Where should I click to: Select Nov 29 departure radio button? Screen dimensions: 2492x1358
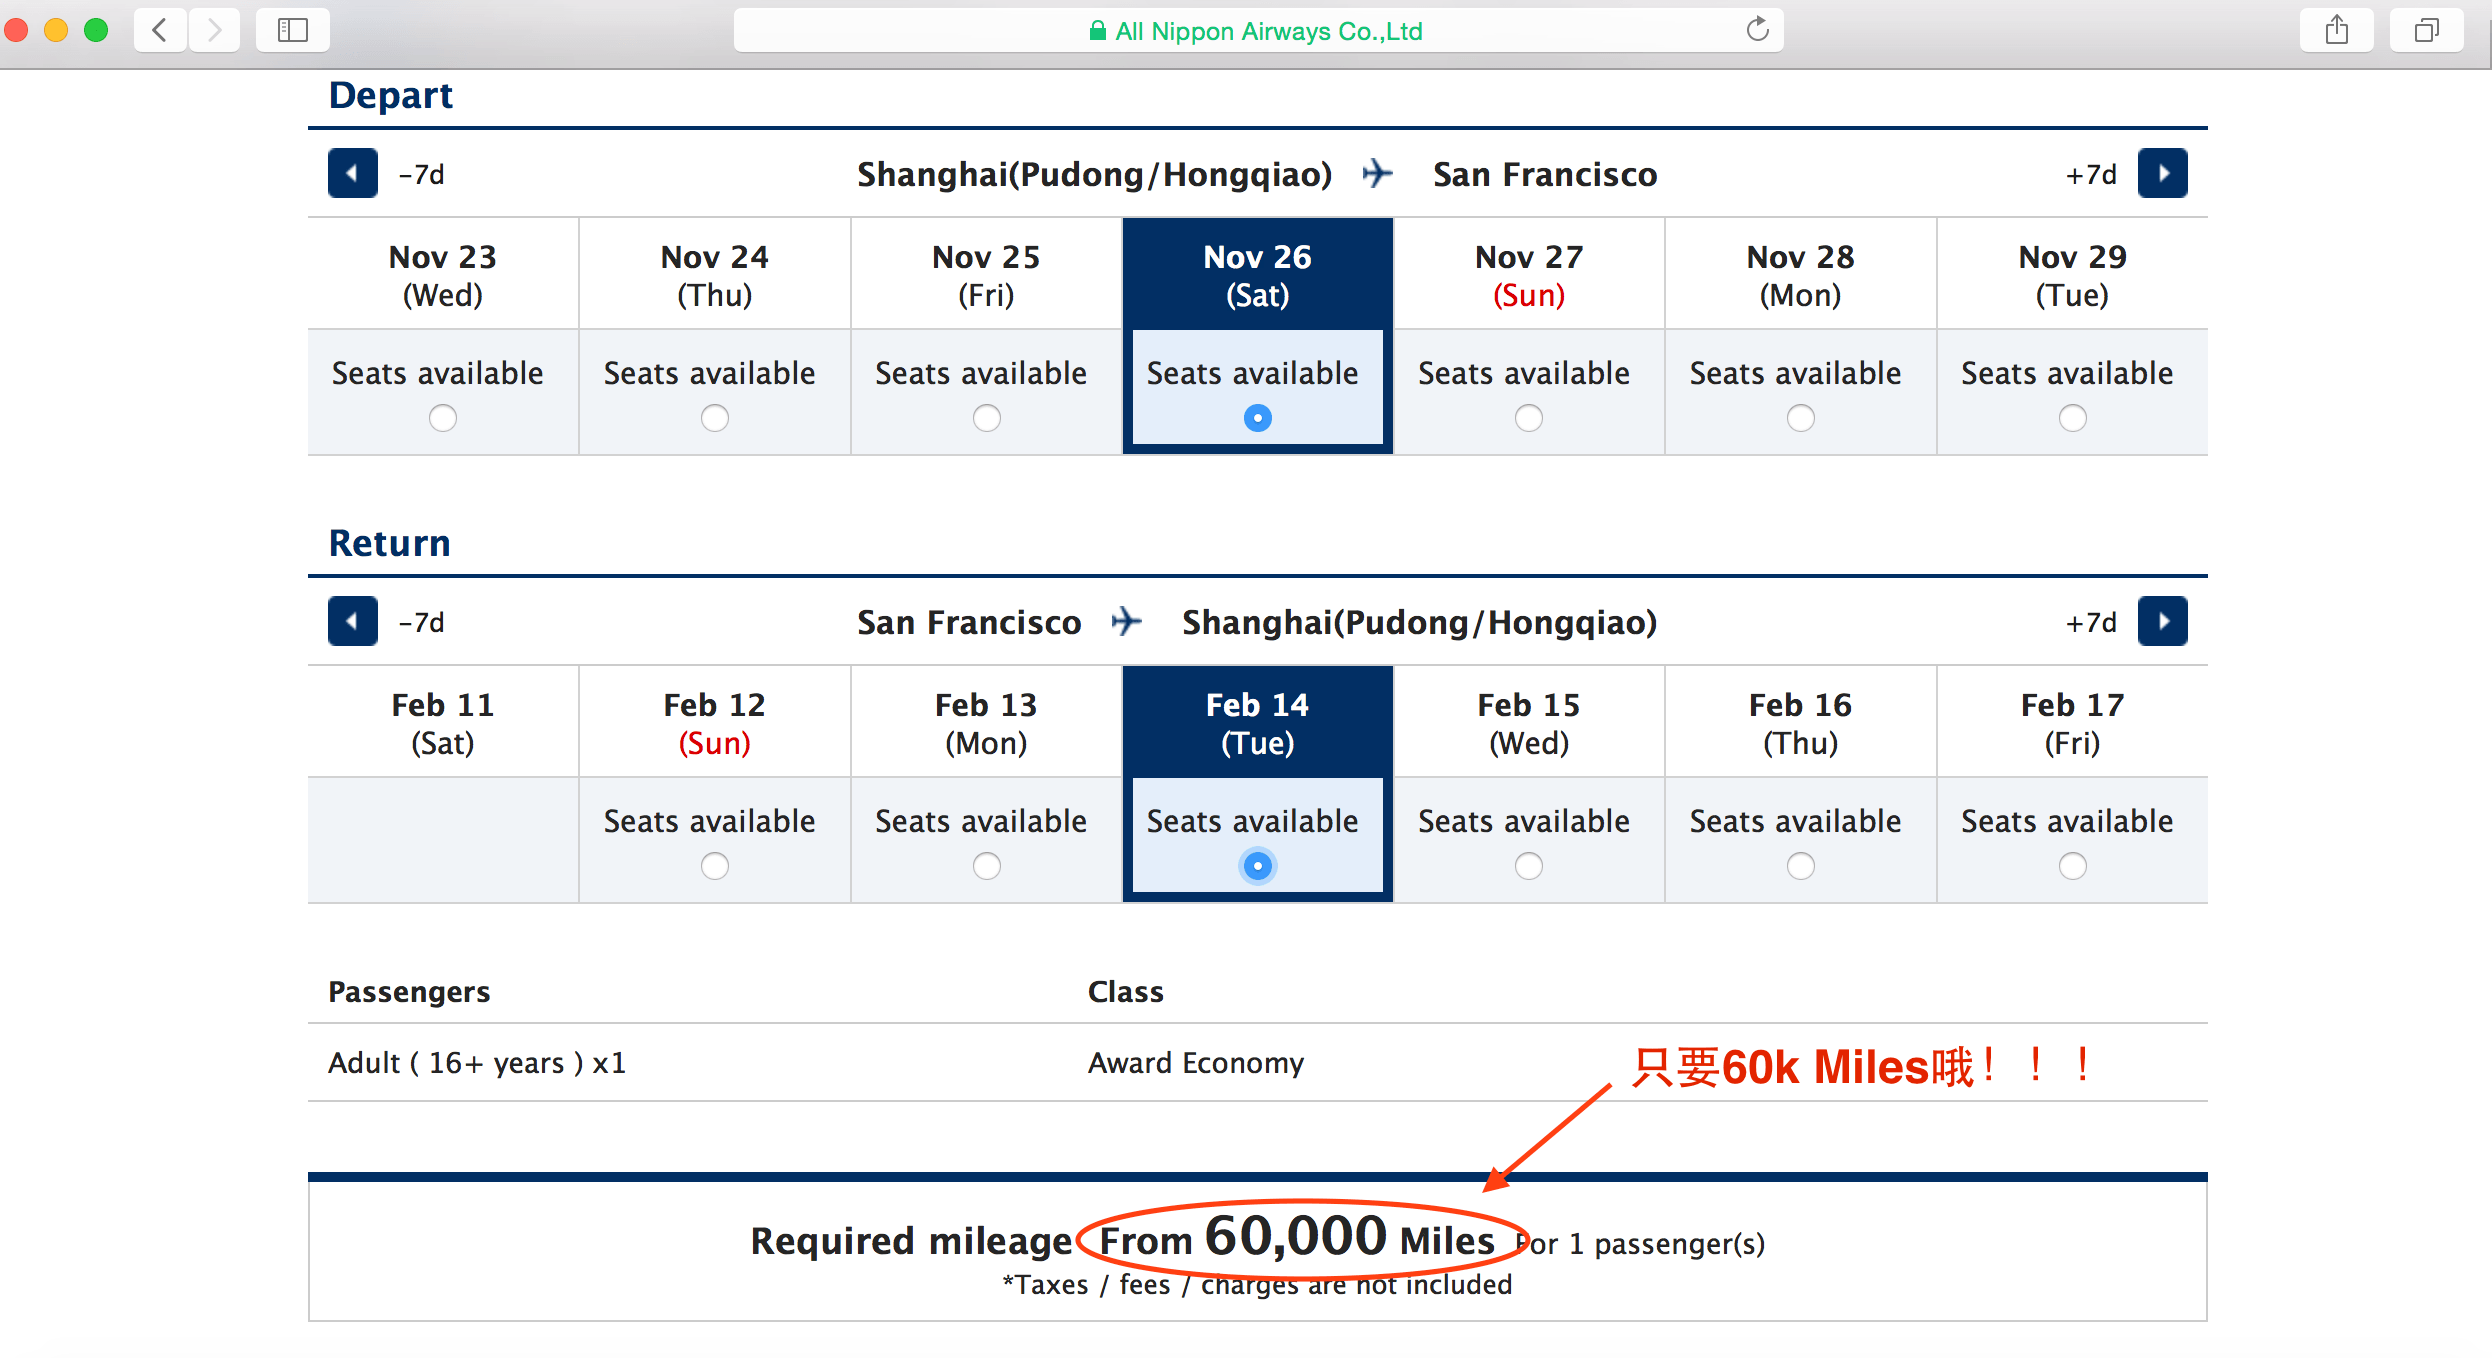click(x=2073, y=418)
